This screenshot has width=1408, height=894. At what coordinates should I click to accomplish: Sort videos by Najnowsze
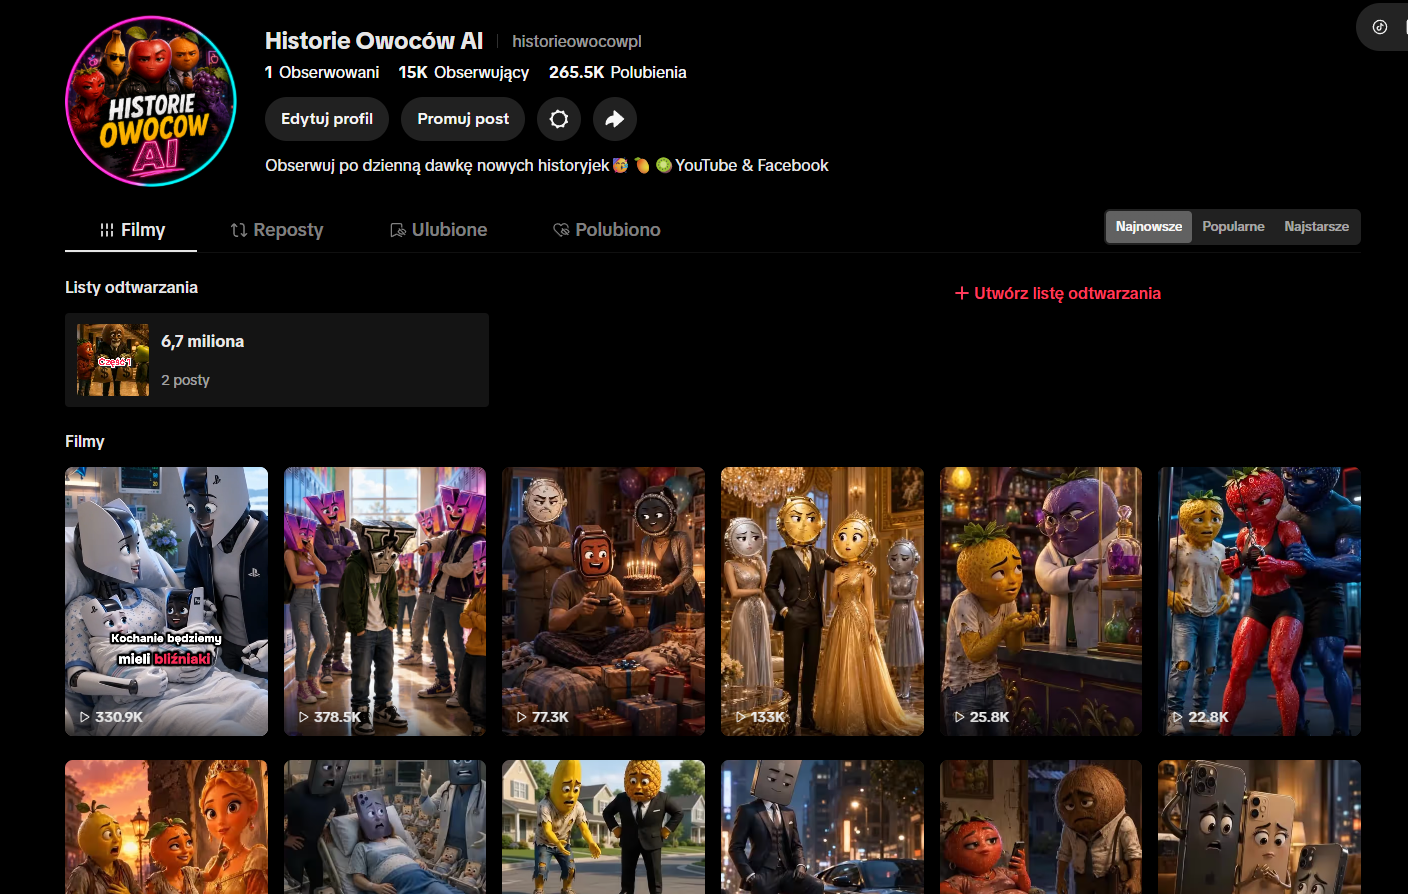1149,227
